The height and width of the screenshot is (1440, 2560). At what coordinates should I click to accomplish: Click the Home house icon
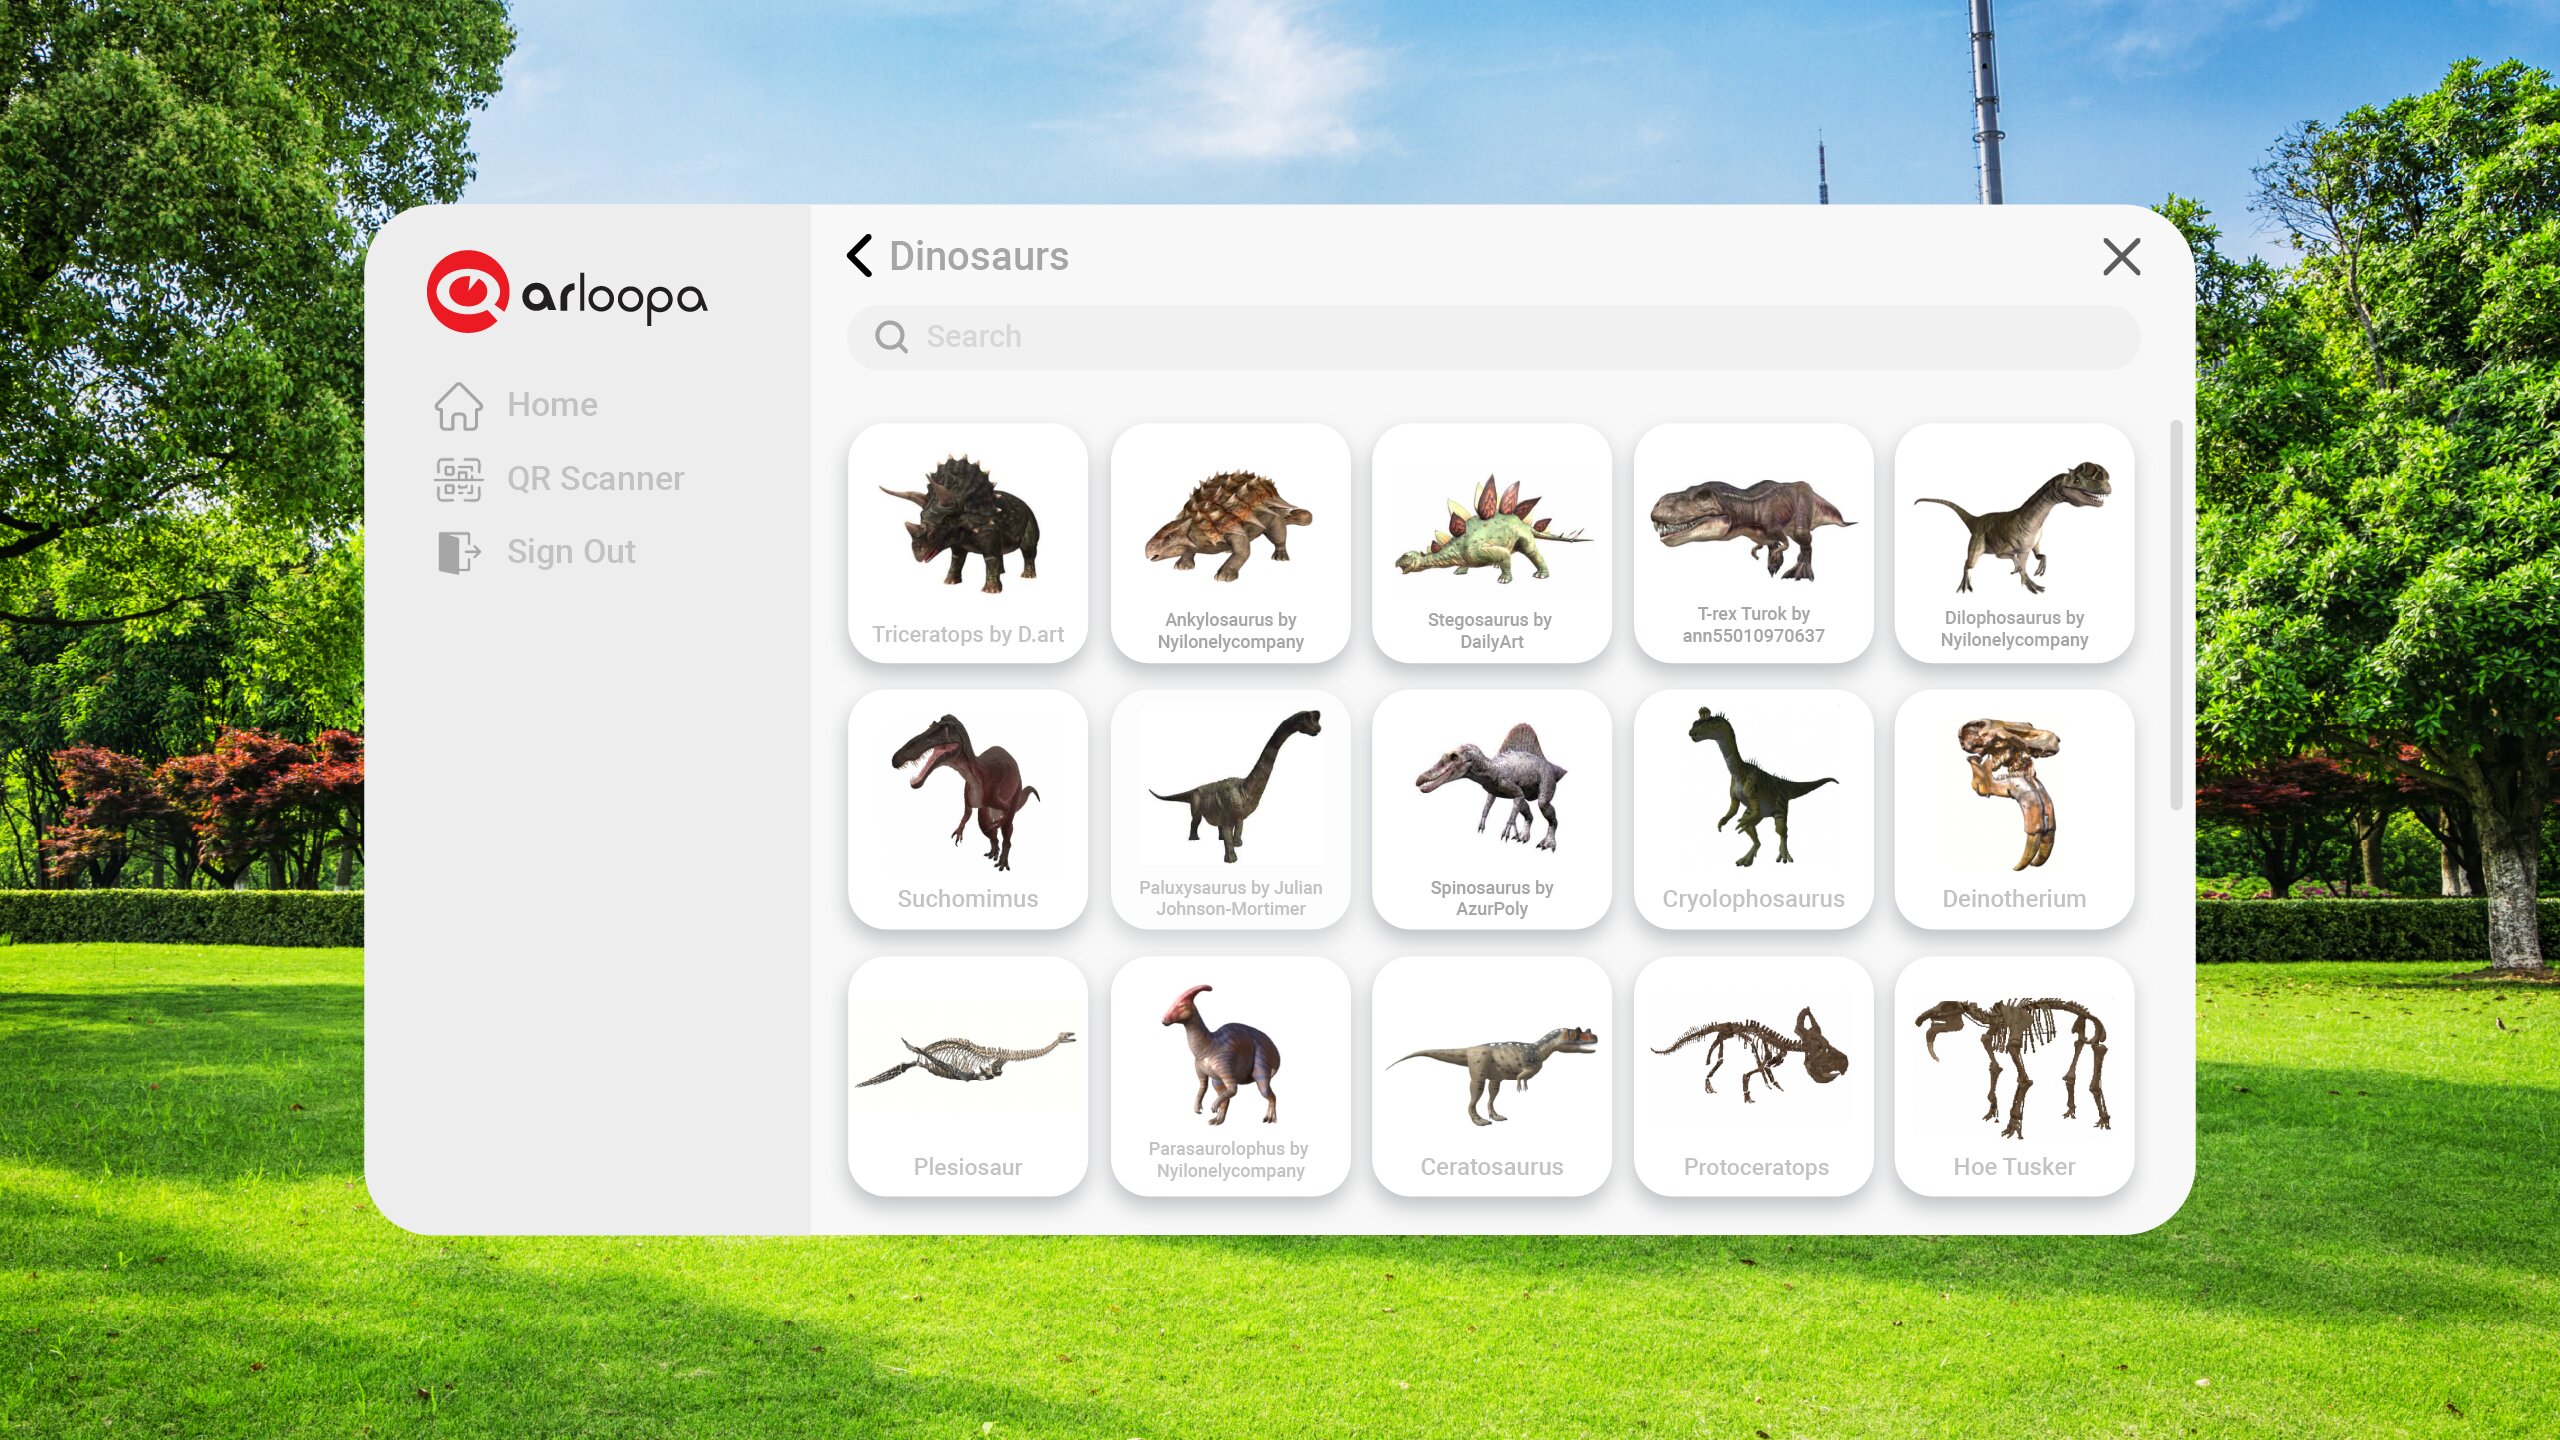[x=459, y=406]
